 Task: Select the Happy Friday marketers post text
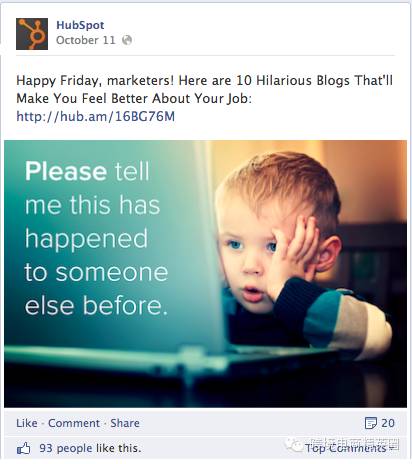pos(205,89)
